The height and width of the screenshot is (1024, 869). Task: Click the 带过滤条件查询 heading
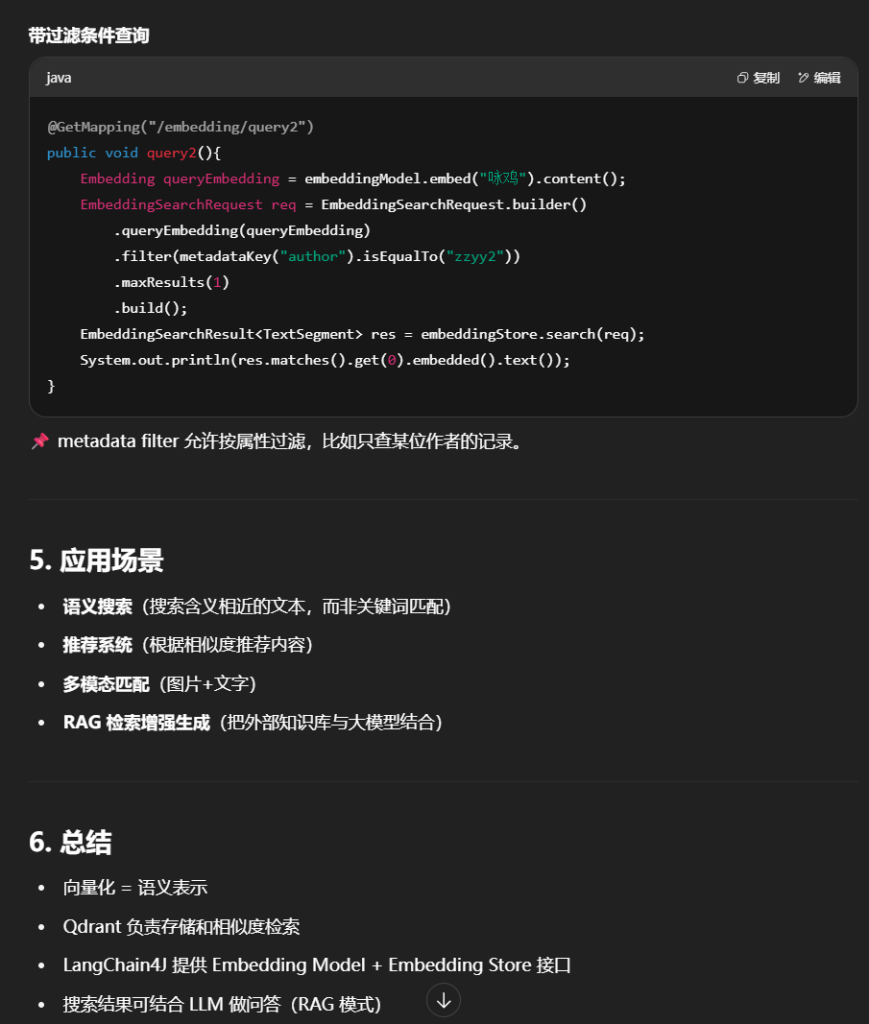tap(89, 36)
